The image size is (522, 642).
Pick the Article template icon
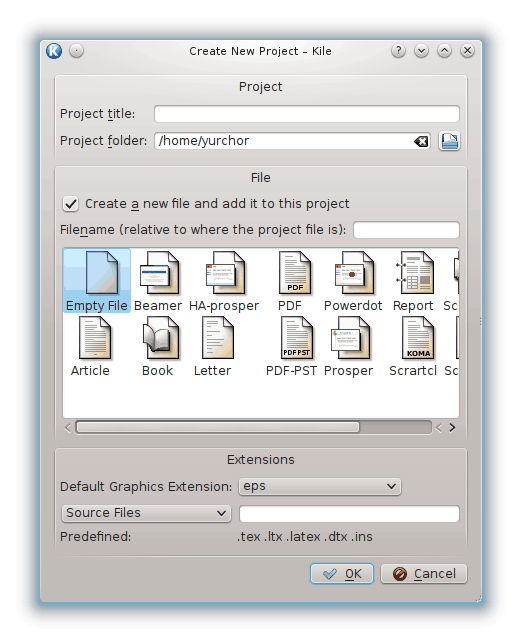(x=90, y=346)
